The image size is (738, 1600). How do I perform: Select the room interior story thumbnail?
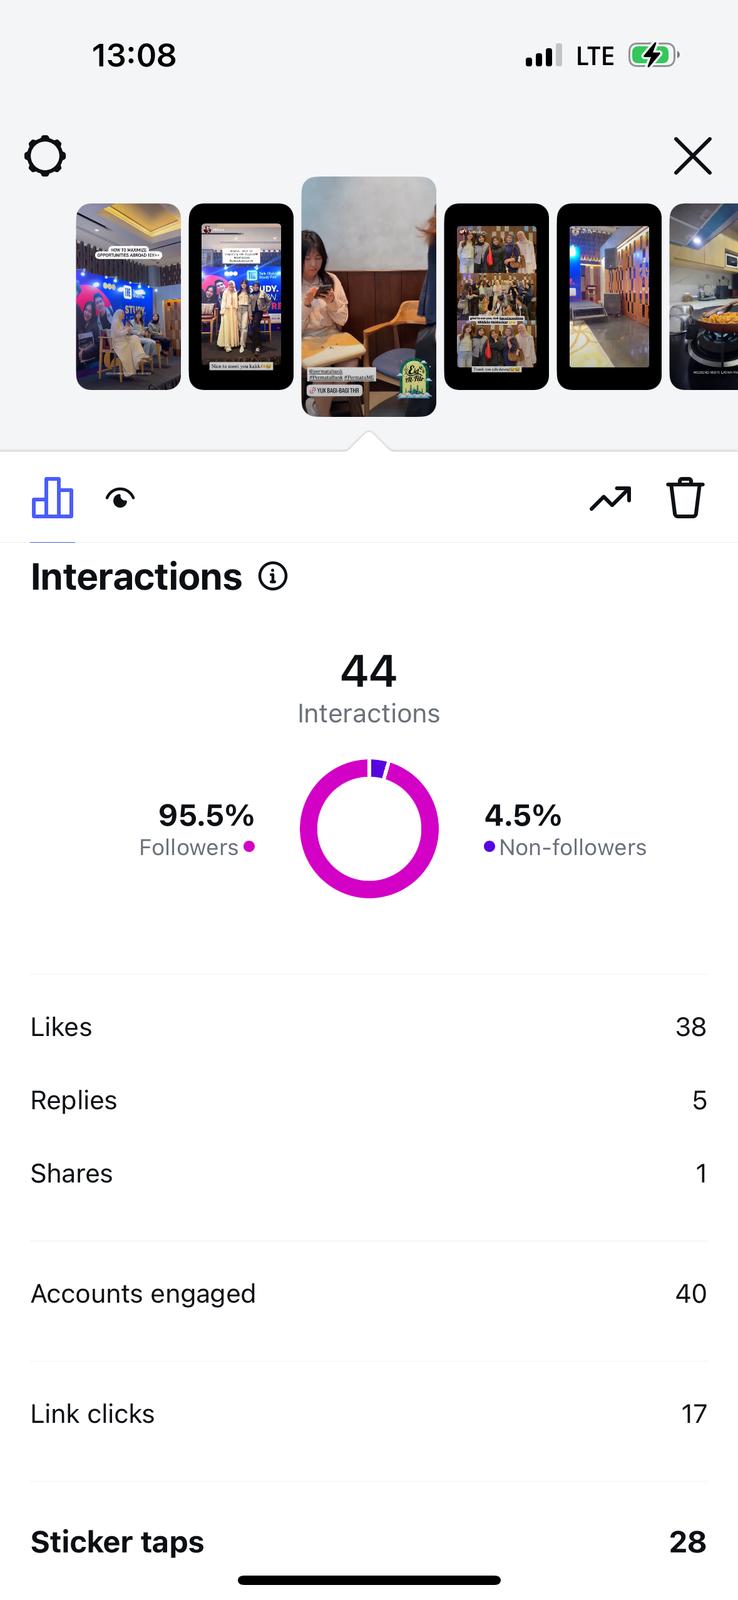609,297
